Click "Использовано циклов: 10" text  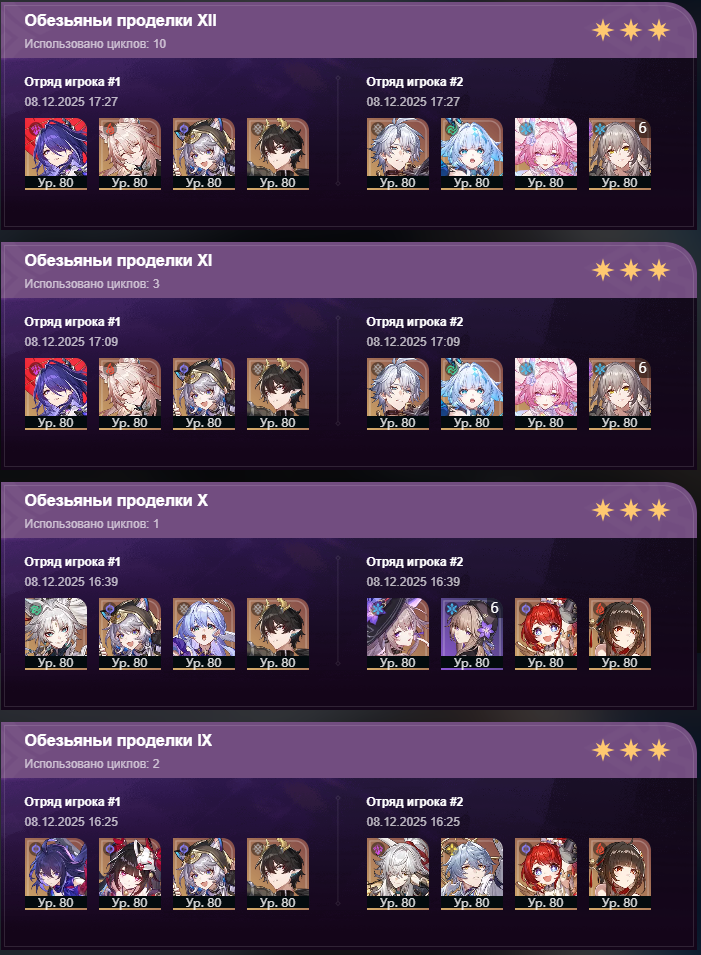point(95,44)
